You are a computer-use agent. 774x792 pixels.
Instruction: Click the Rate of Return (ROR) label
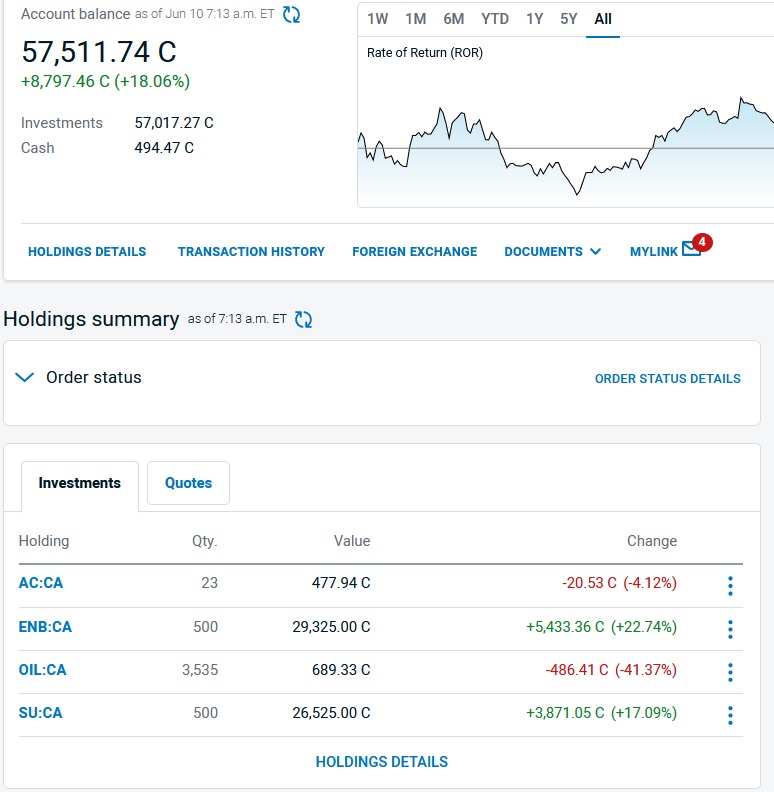pos(425,53)
